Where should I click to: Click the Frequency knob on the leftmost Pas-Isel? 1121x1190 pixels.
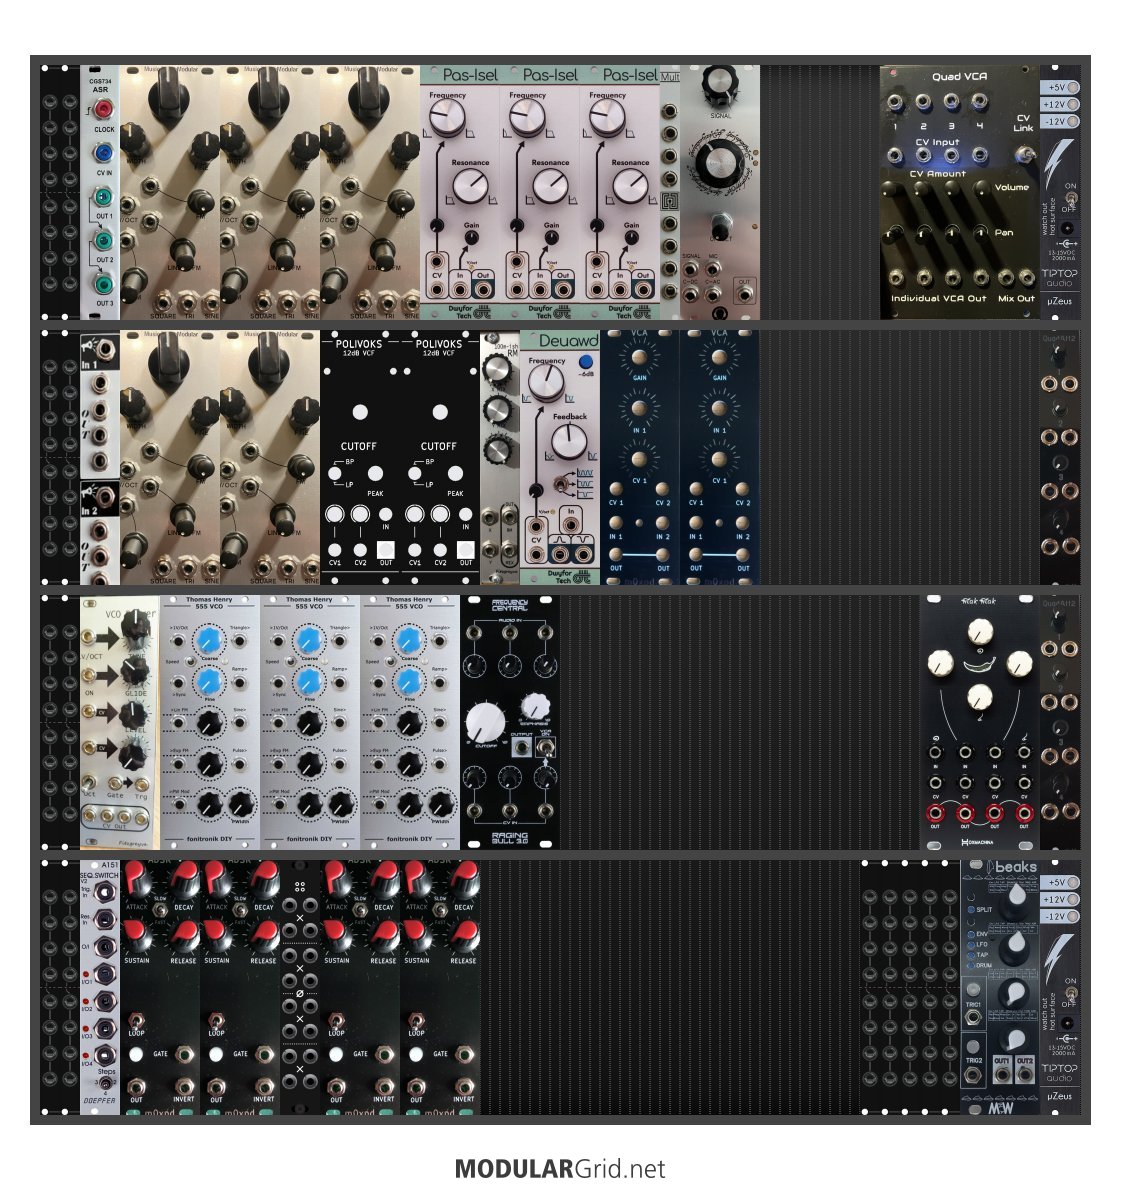click(446, 118)
